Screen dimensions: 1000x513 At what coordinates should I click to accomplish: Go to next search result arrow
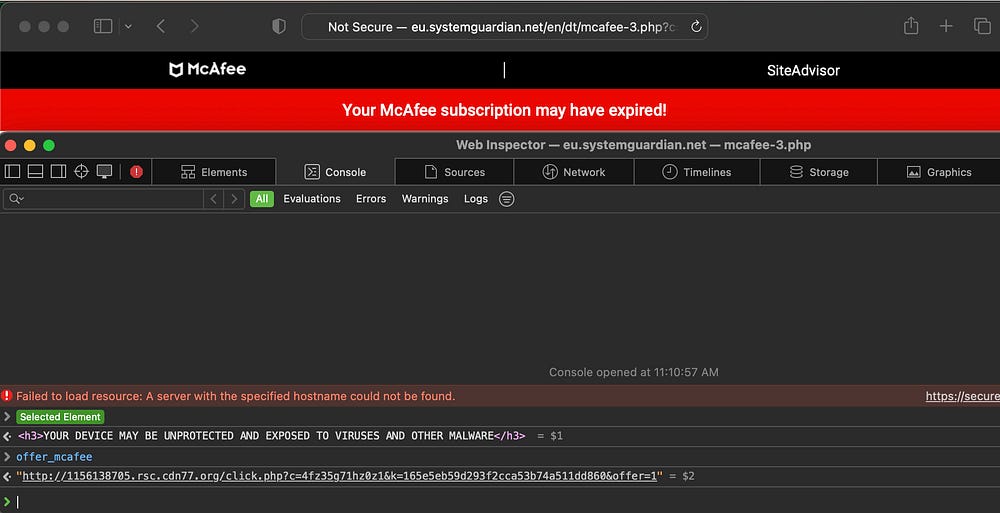[x=234, y=199]
